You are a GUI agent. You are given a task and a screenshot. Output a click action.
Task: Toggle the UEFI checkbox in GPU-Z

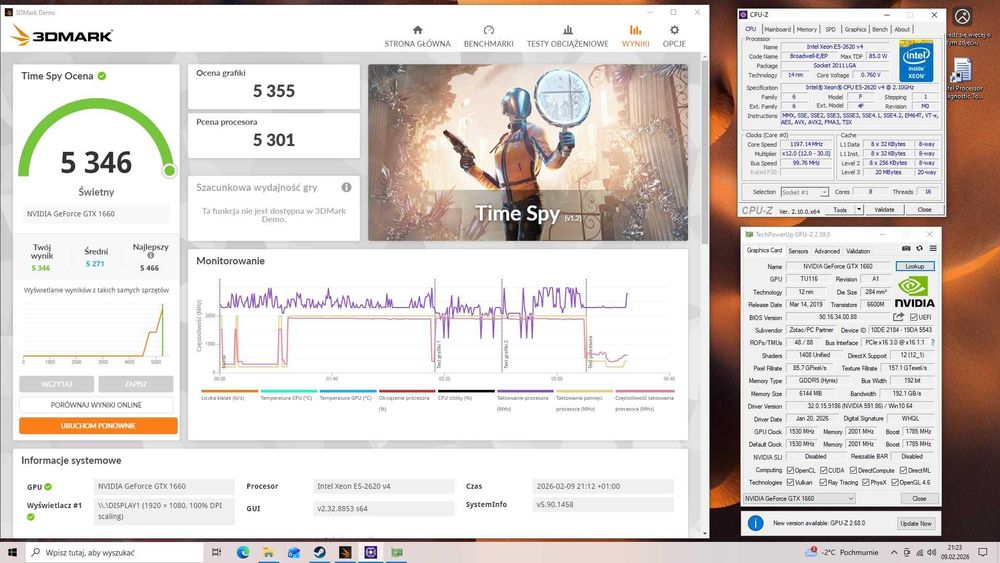point(914,317)
